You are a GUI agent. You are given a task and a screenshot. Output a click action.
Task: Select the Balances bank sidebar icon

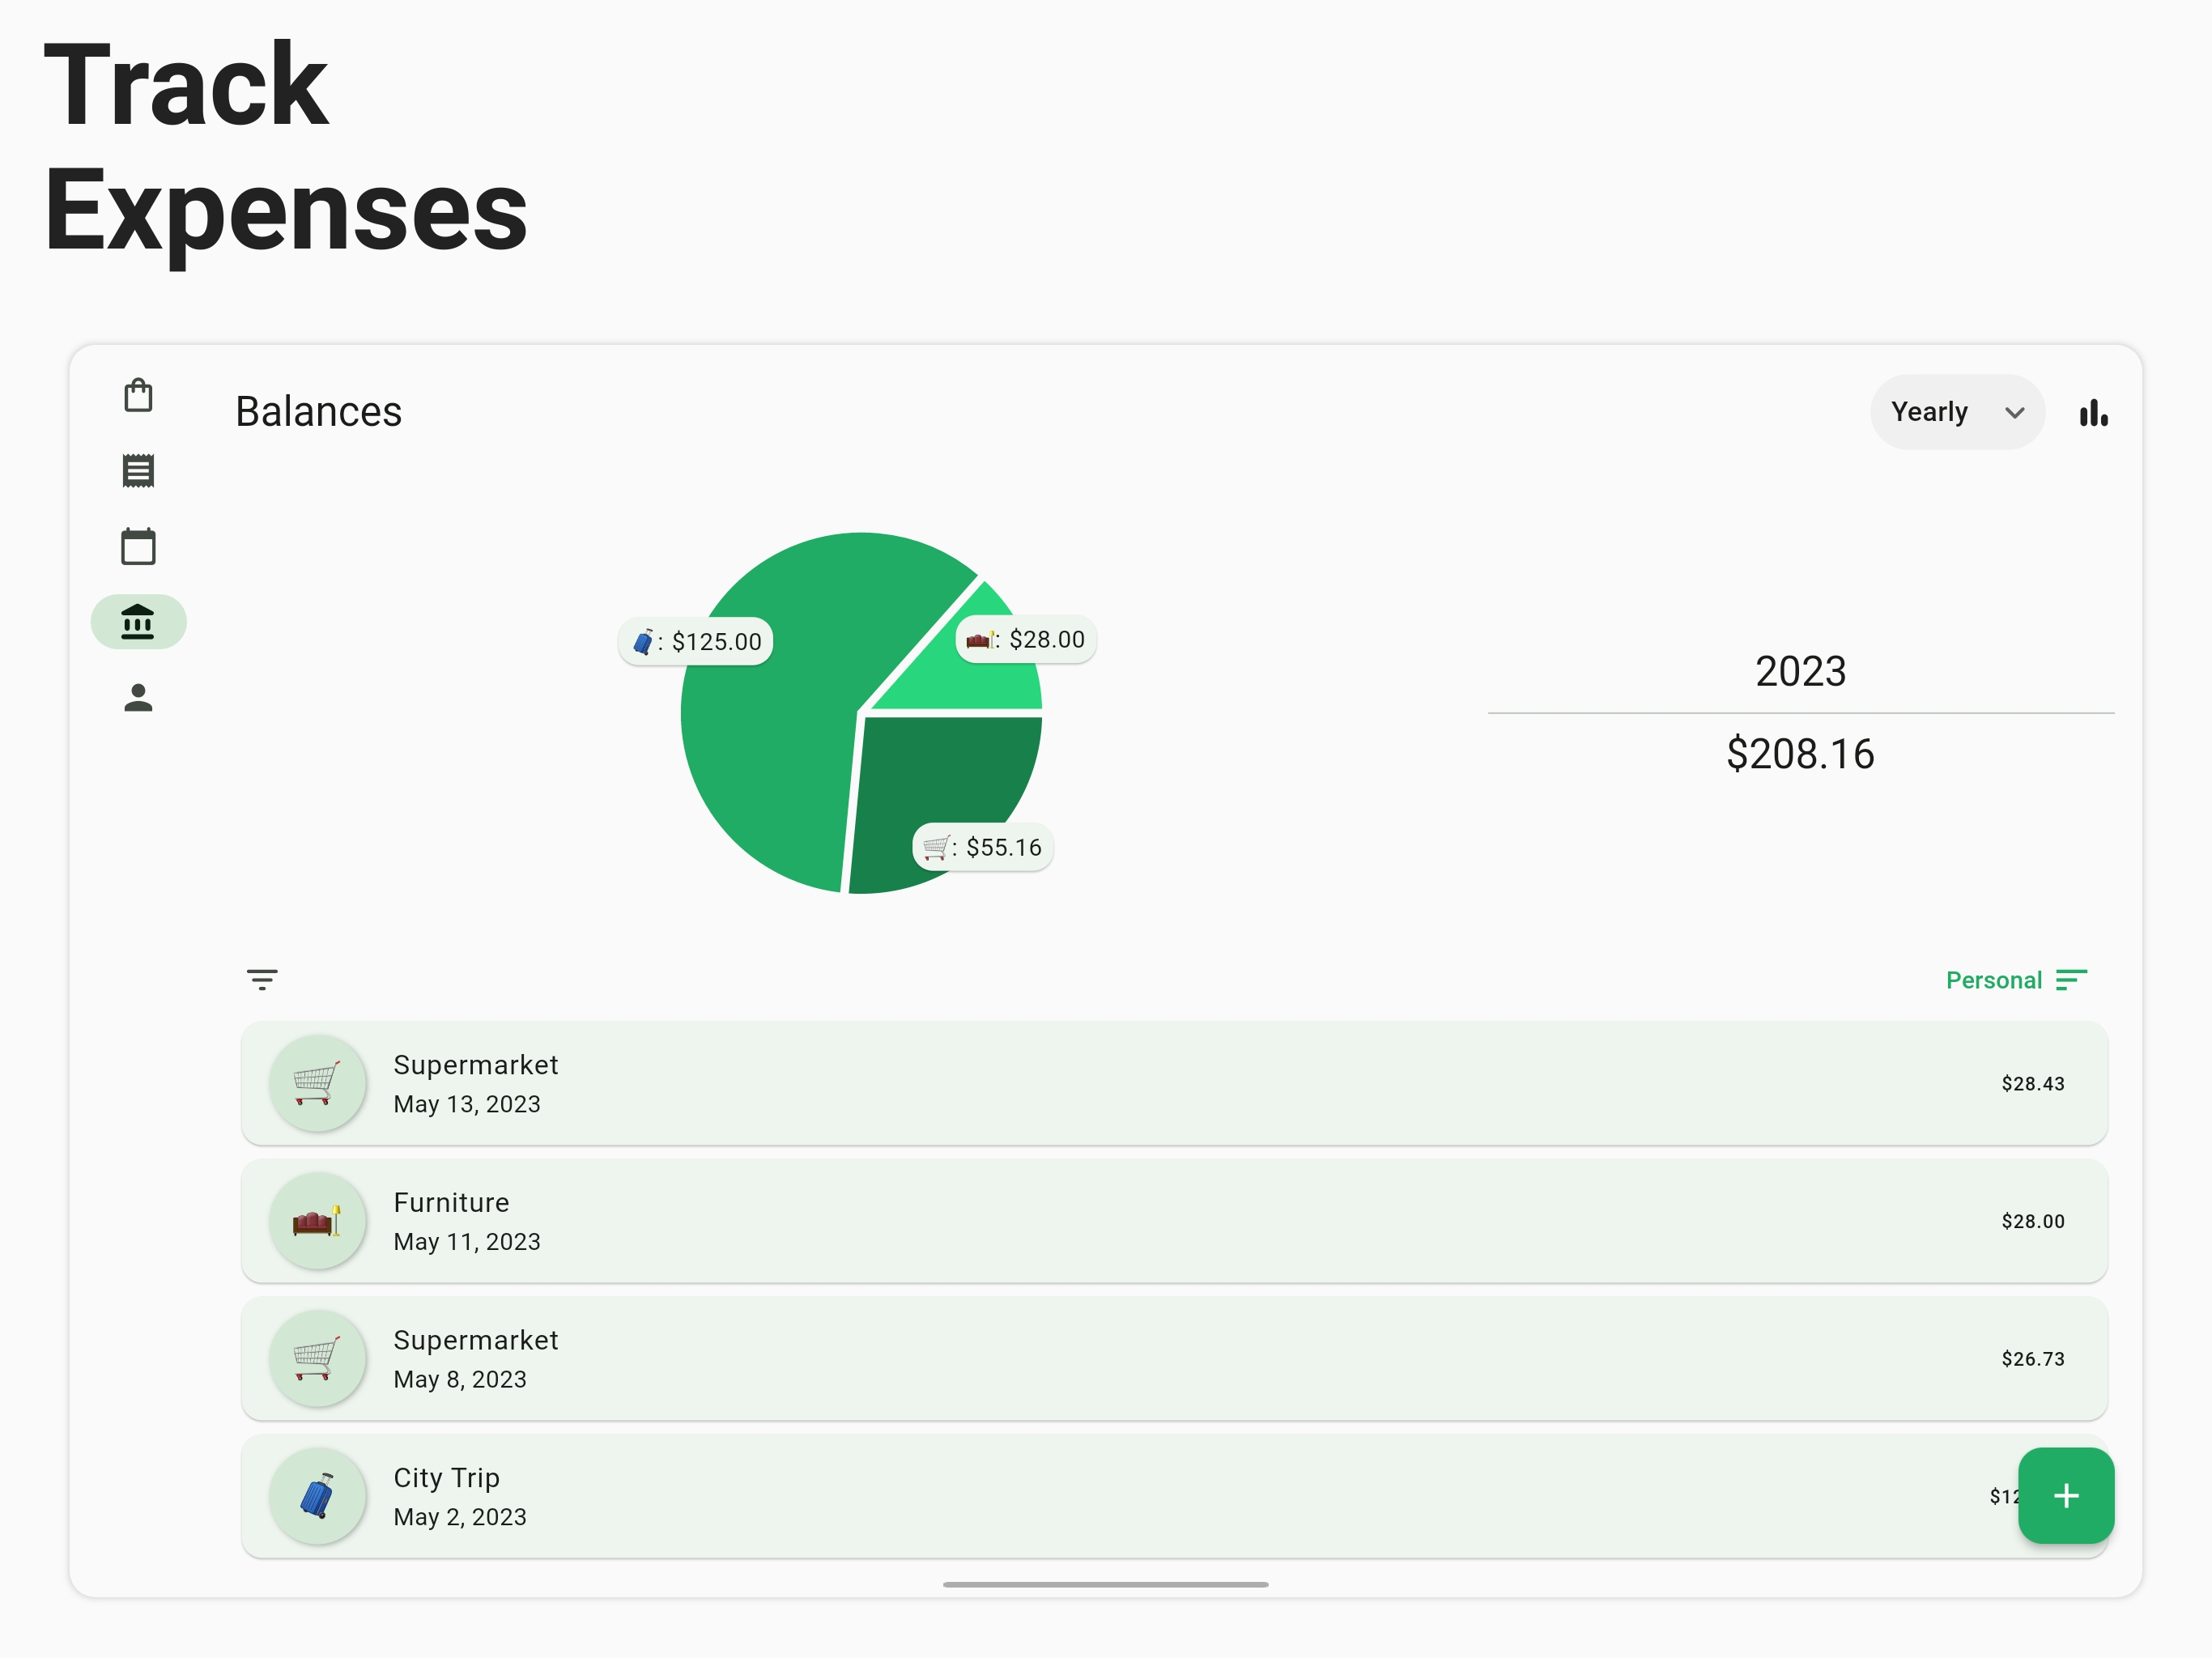tap(138, 622)
